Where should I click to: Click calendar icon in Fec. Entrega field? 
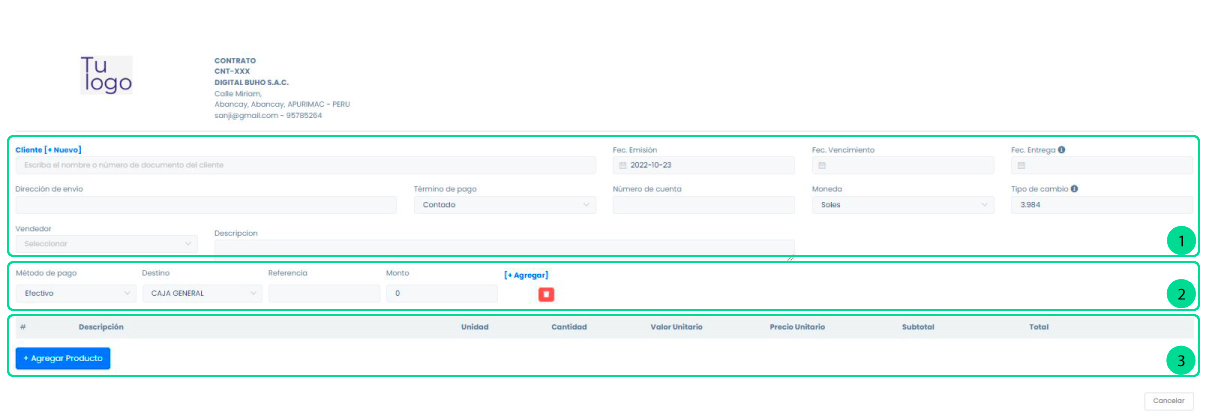coord(1021,165)
